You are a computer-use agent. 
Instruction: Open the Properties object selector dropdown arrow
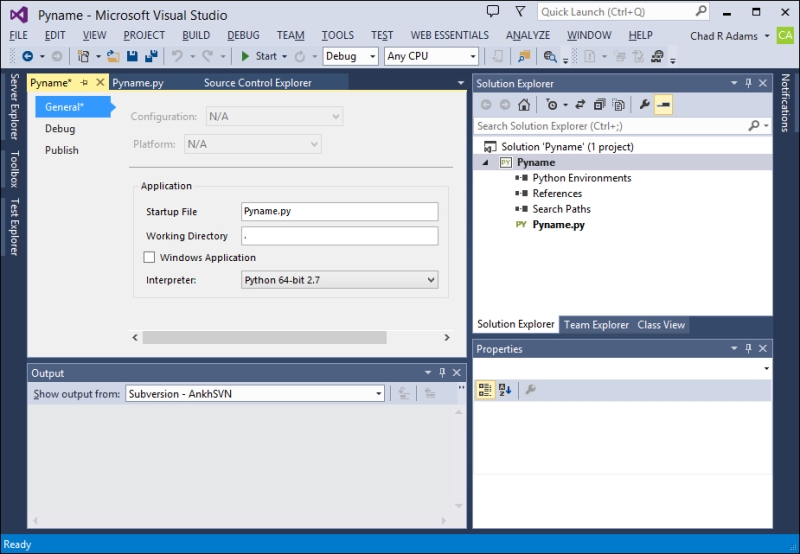(766, 368)
